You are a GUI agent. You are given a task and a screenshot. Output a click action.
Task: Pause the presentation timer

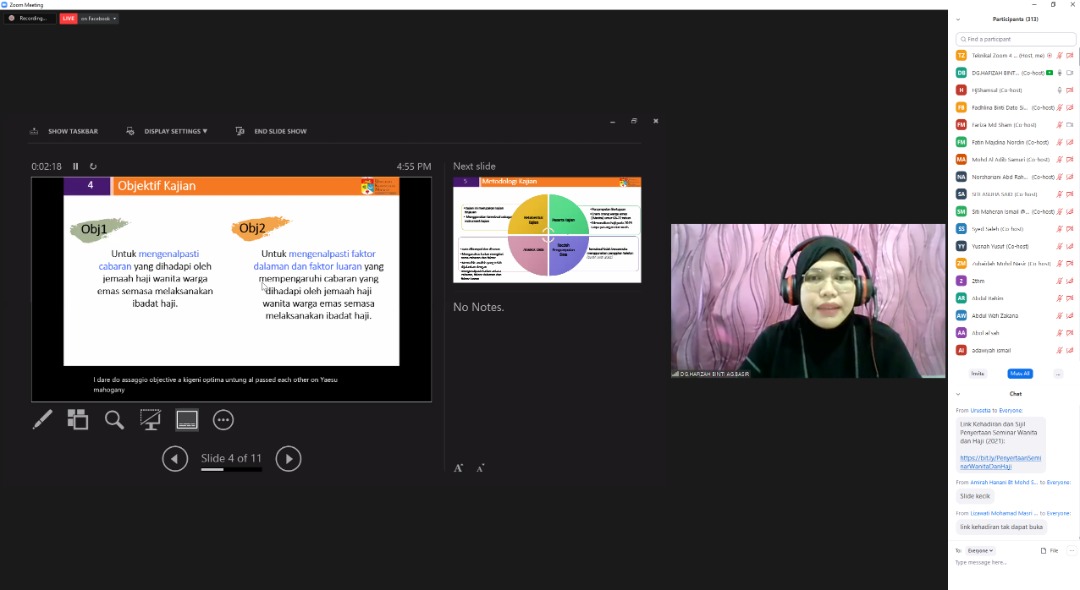point(75,166)
